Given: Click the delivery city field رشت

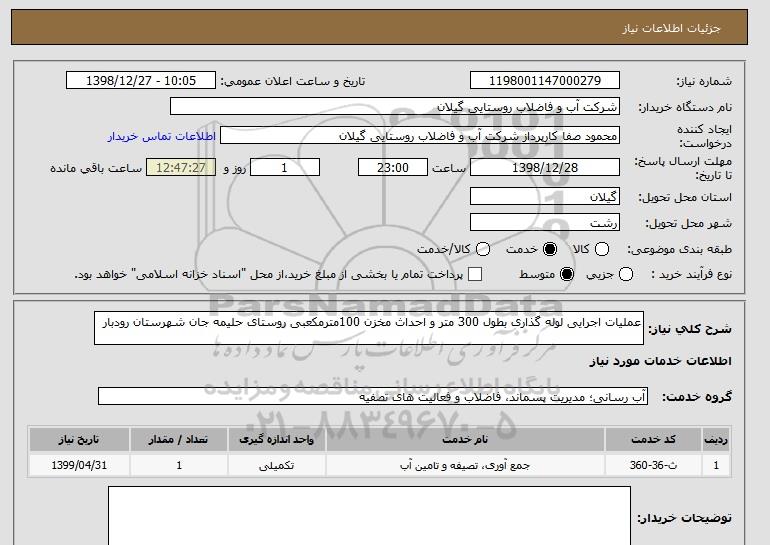Looking at the screenshot, I should 545,222.
